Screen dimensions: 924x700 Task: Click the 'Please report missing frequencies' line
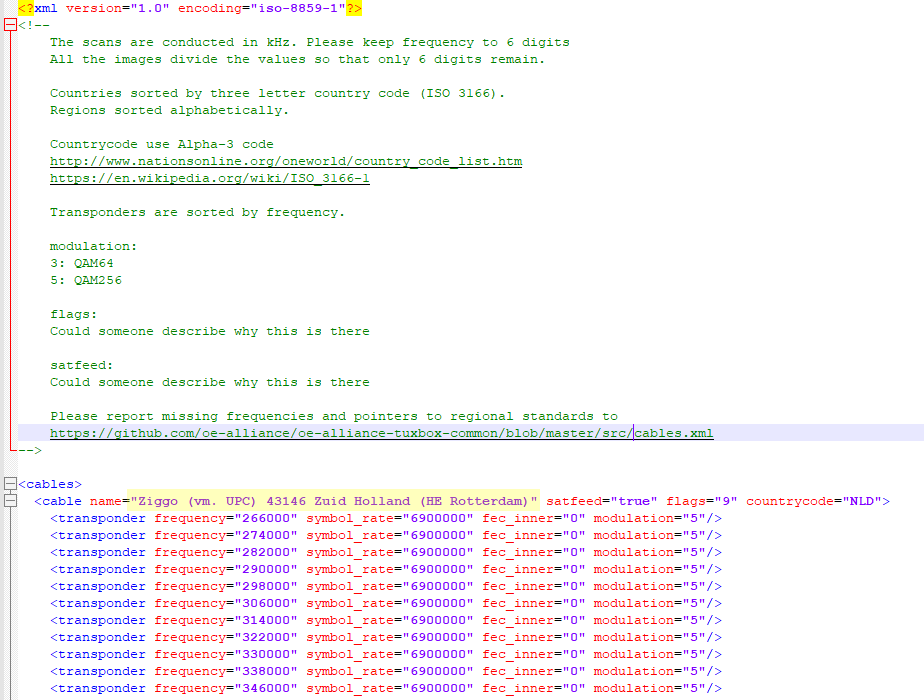tap(334, 416)
